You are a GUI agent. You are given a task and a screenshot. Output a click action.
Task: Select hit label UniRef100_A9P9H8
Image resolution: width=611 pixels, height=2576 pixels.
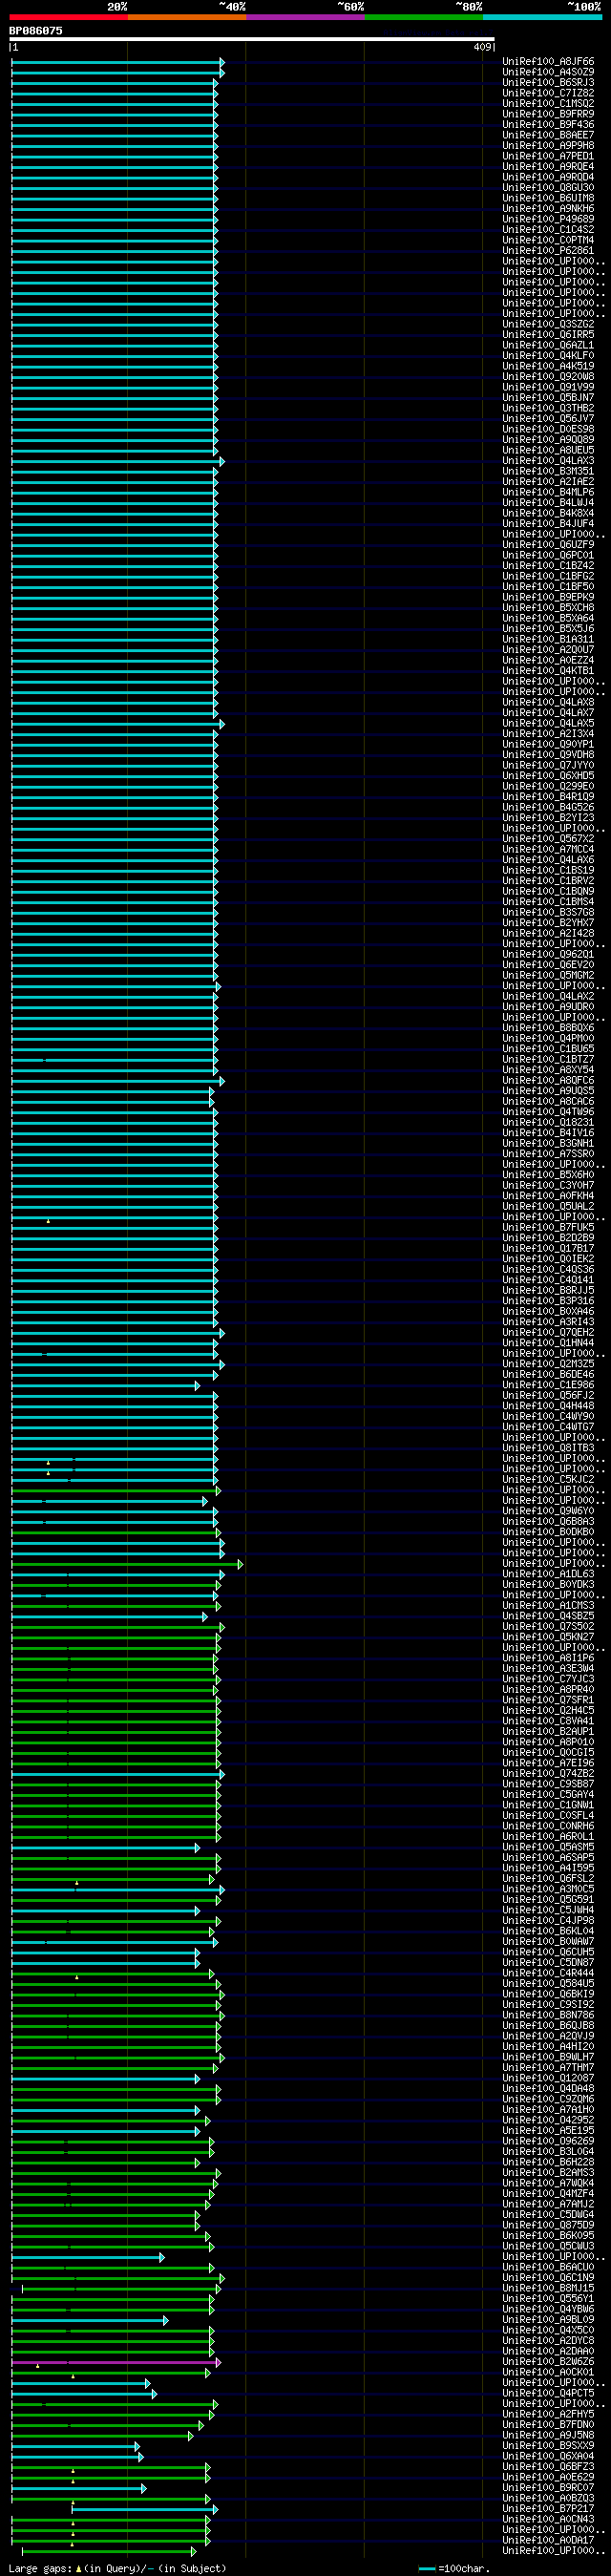(x=548, y=146)
